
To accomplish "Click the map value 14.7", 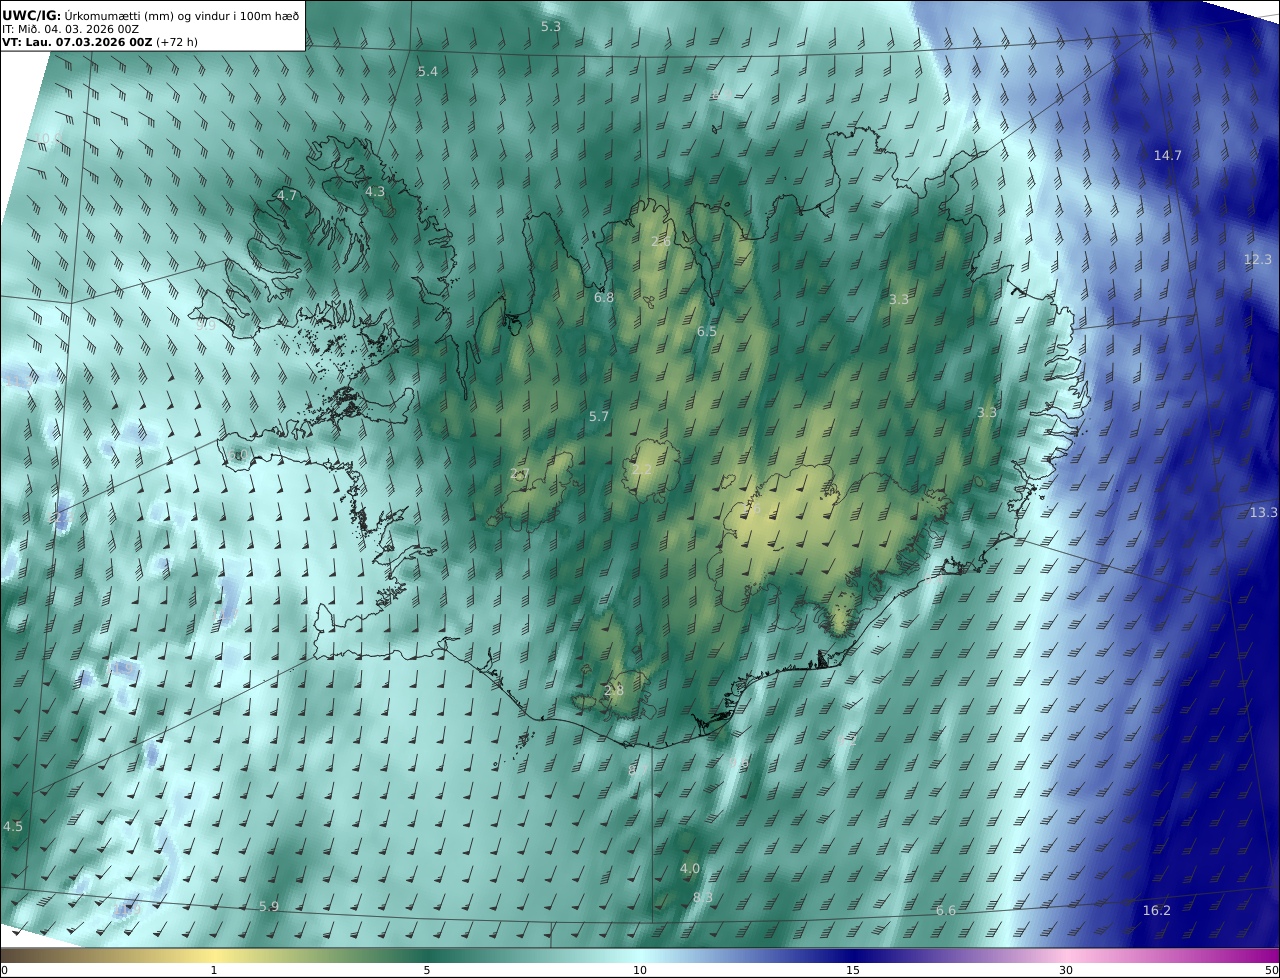I will pyautogui.click(x=1167, y=156).
